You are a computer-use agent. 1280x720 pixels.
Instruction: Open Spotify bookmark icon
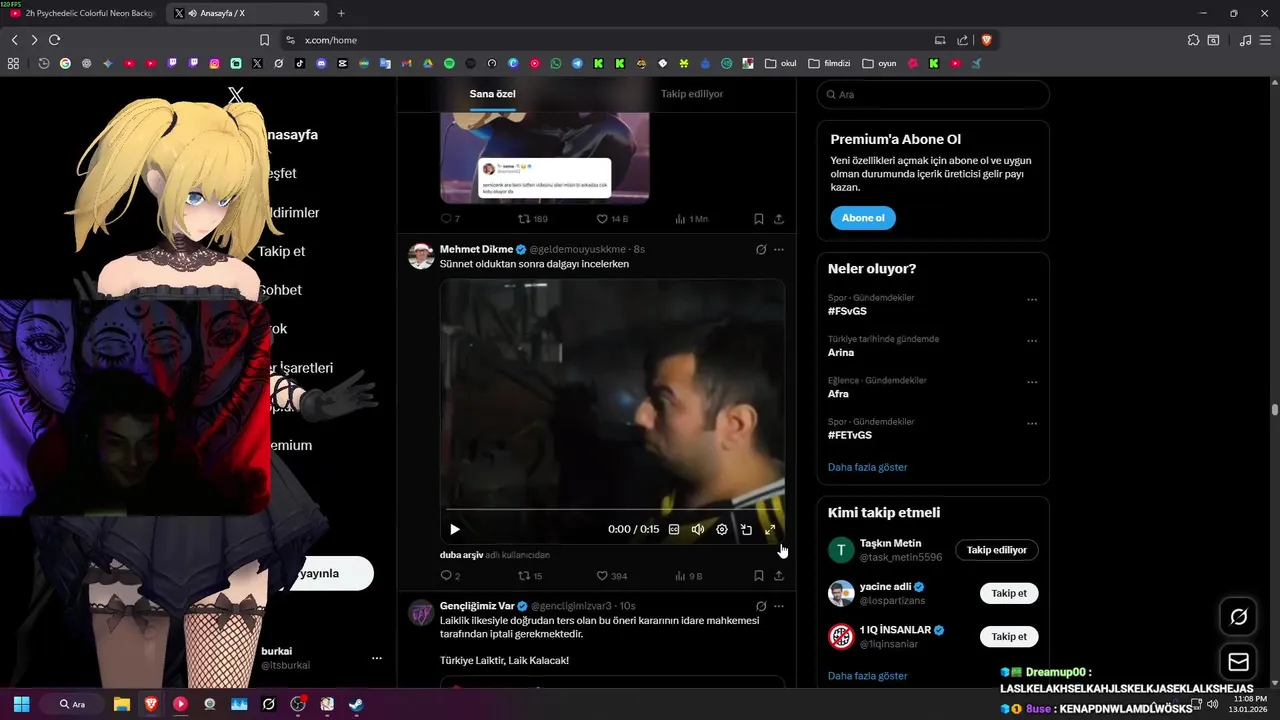tap(449, 63)
